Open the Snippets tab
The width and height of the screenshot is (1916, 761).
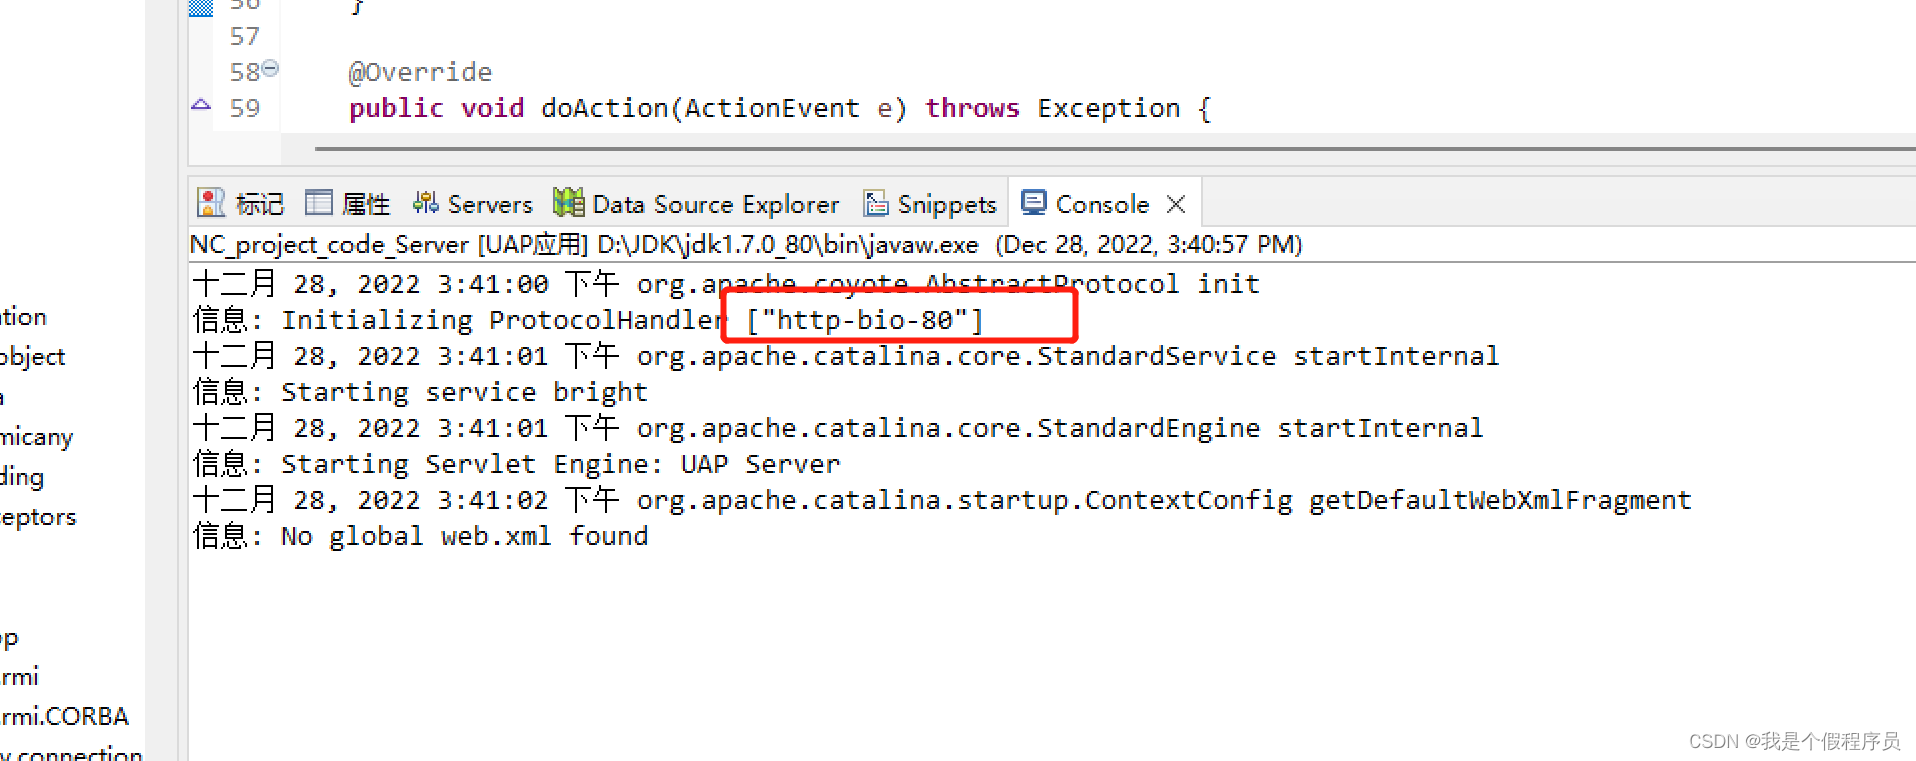(x=931, y=204)
